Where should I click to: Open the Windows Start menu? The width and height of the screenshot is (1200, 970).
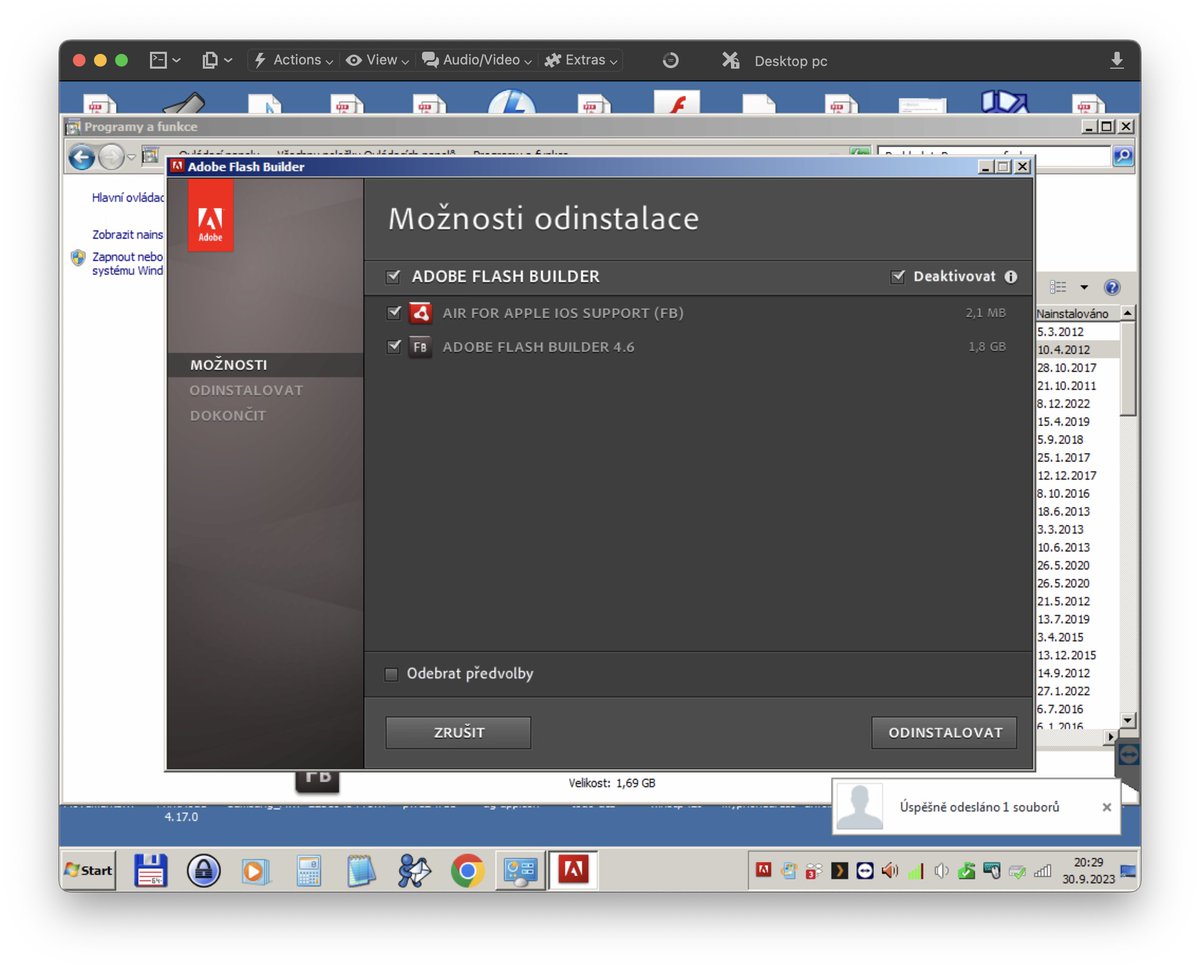[89, 870]
